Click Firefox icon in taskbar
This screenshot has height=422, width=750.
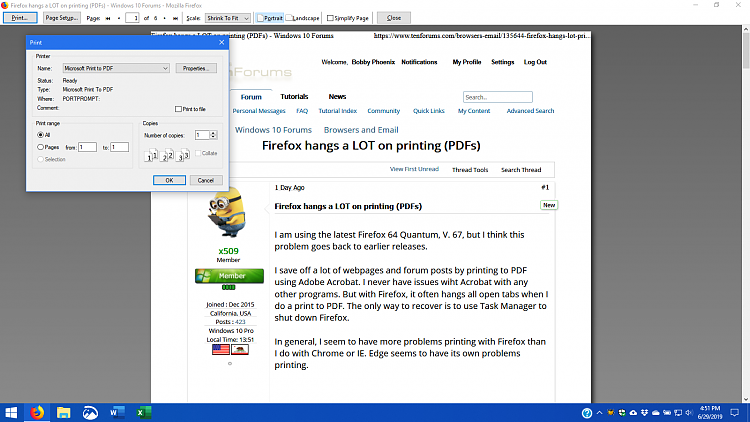pos(37,412)
